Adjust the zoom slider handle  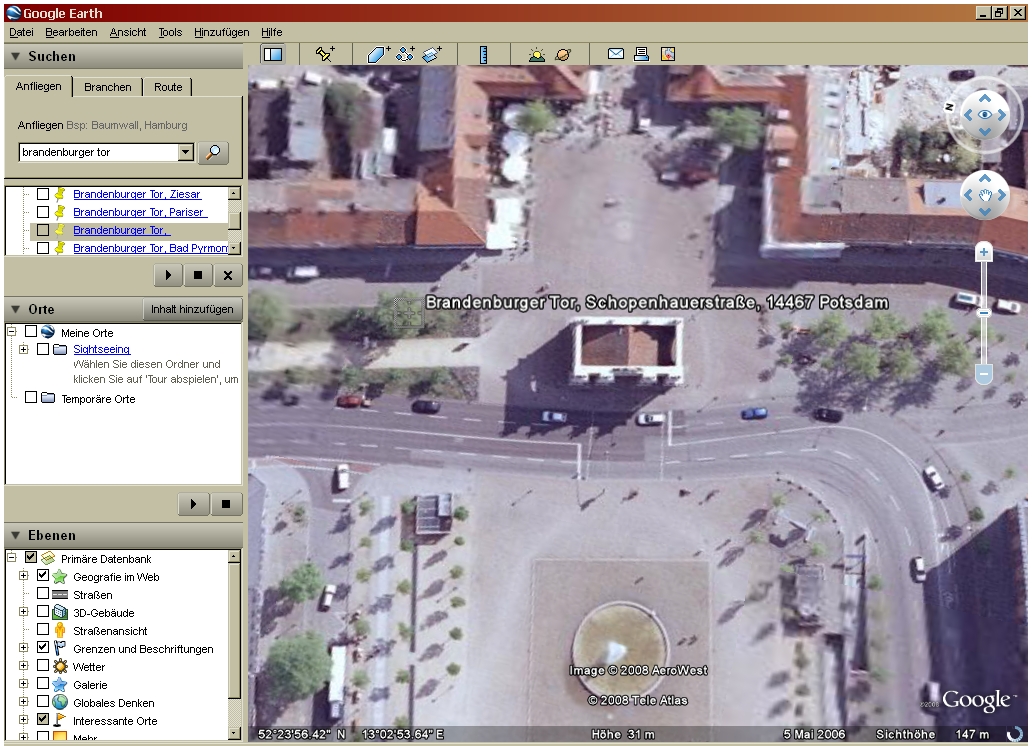pyautogui.click(x=984, y=313)
